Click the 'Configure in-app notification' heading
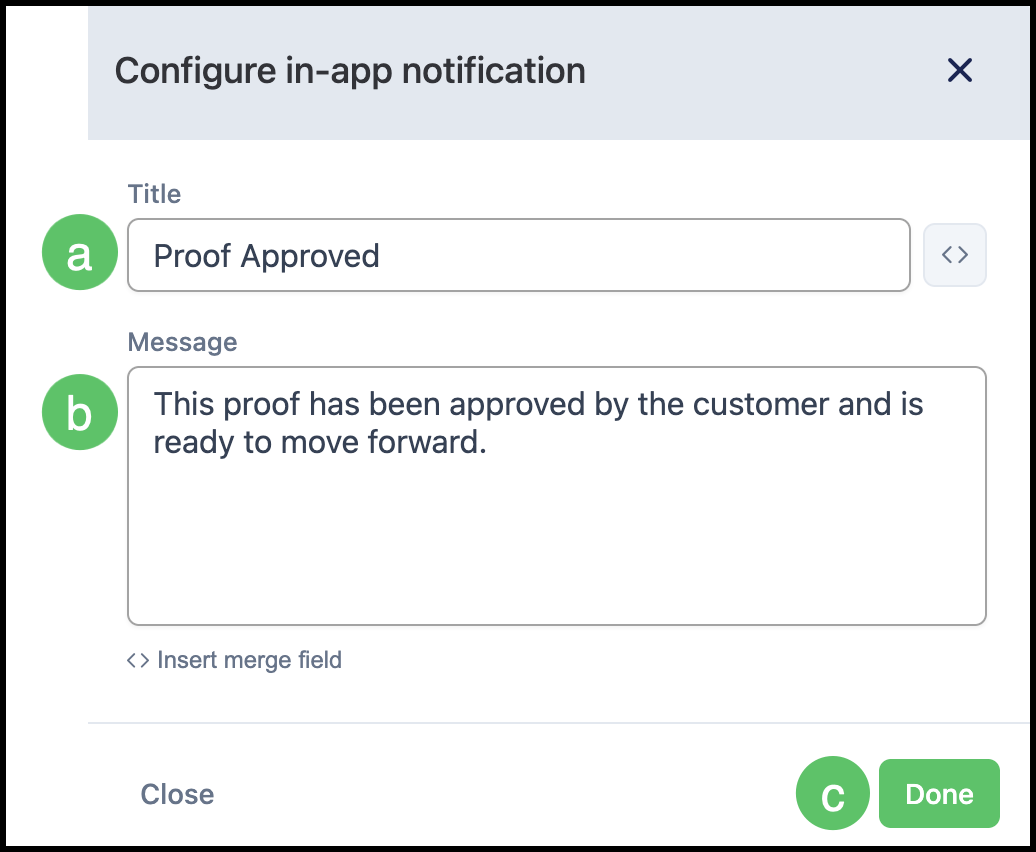 pyautogui.click(x=350, y=71)
